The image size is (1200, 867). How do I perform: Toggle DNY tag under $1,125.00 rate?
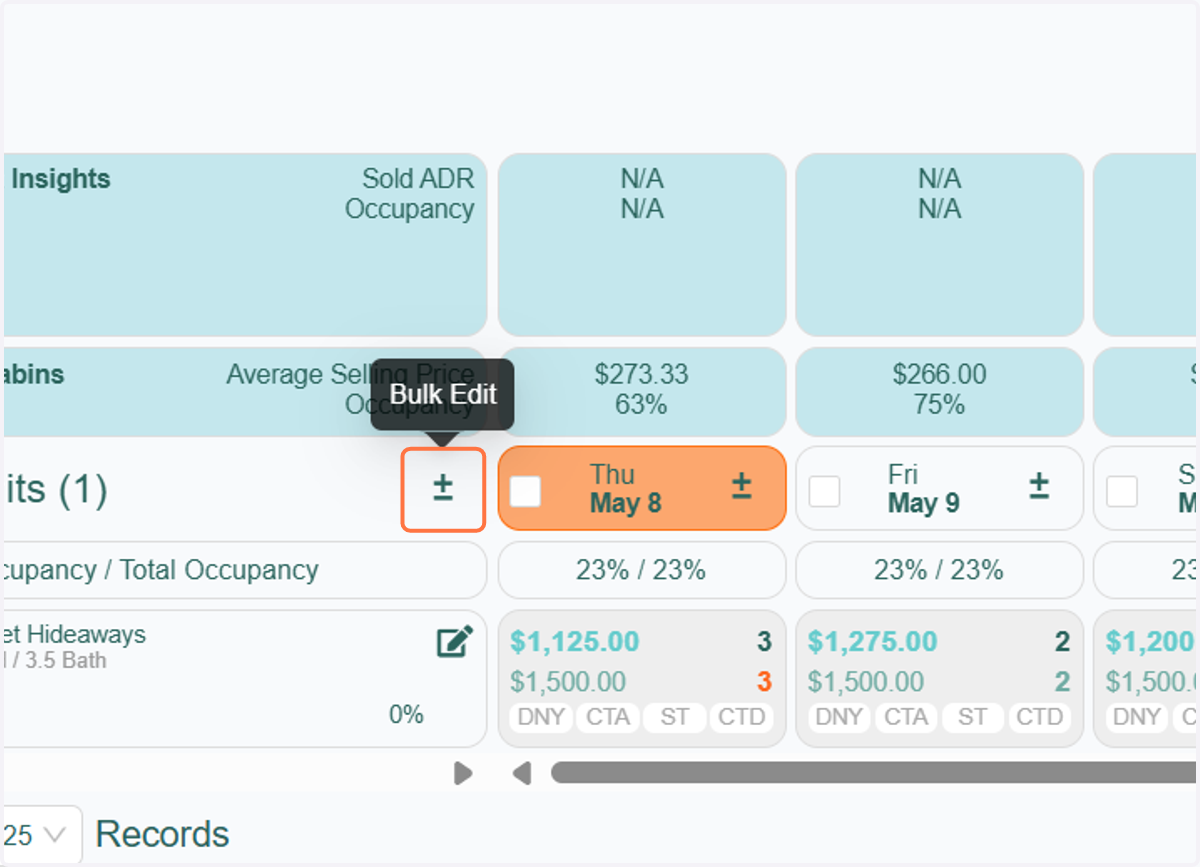[x=540, y=717]
